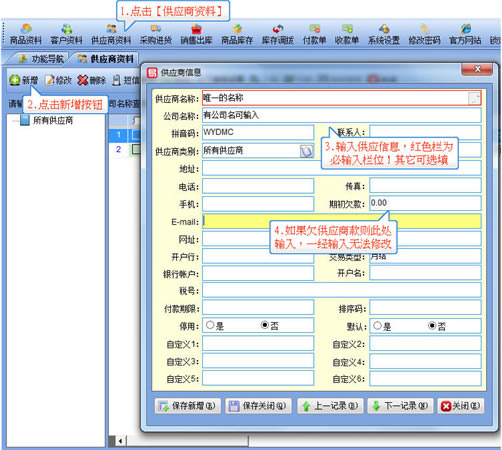The height and width of the screenshot is (450, 502).
Task: Select 否 for the 默认 option
Action: [432, 325]
